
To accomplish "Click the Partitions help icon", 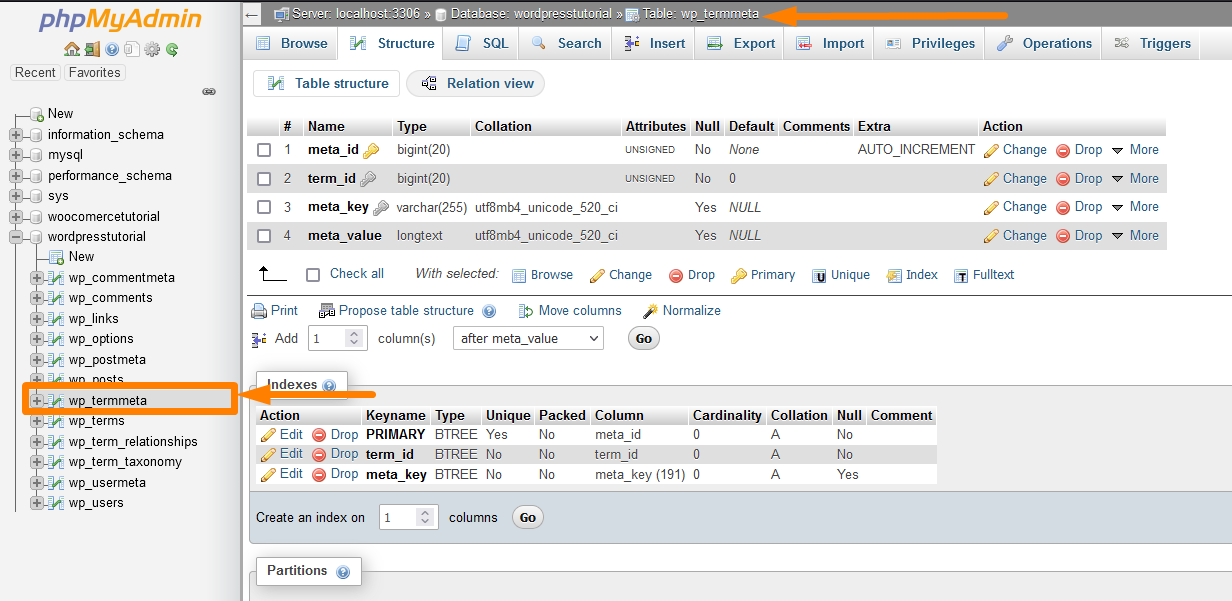I will [x=343, y=572].
